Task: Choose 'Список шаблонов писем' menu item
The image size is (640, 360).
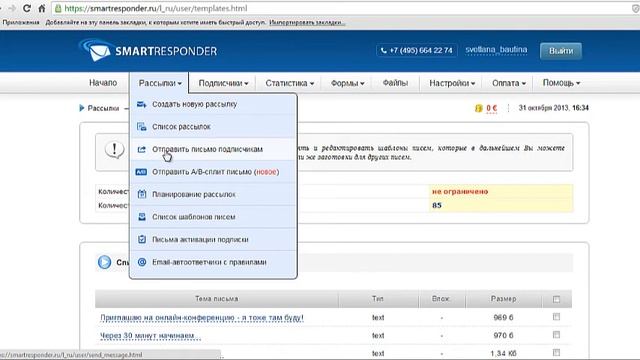Action: [213, 217]
